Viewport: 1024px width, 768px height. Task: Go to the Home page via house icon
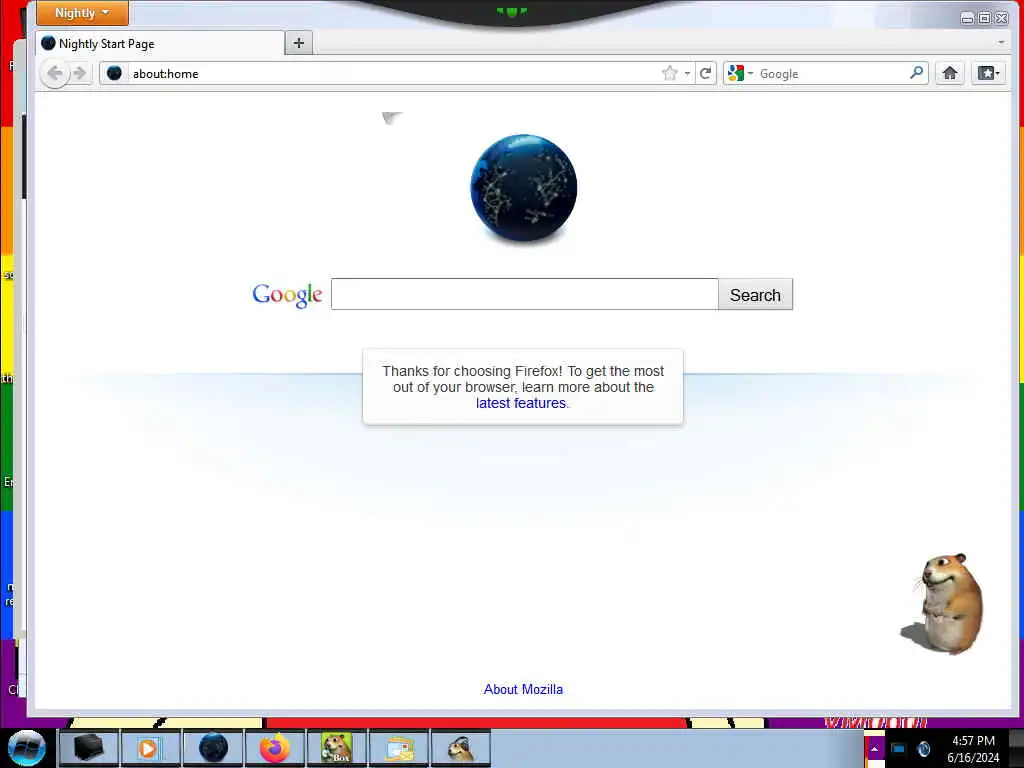pos(950,73)
